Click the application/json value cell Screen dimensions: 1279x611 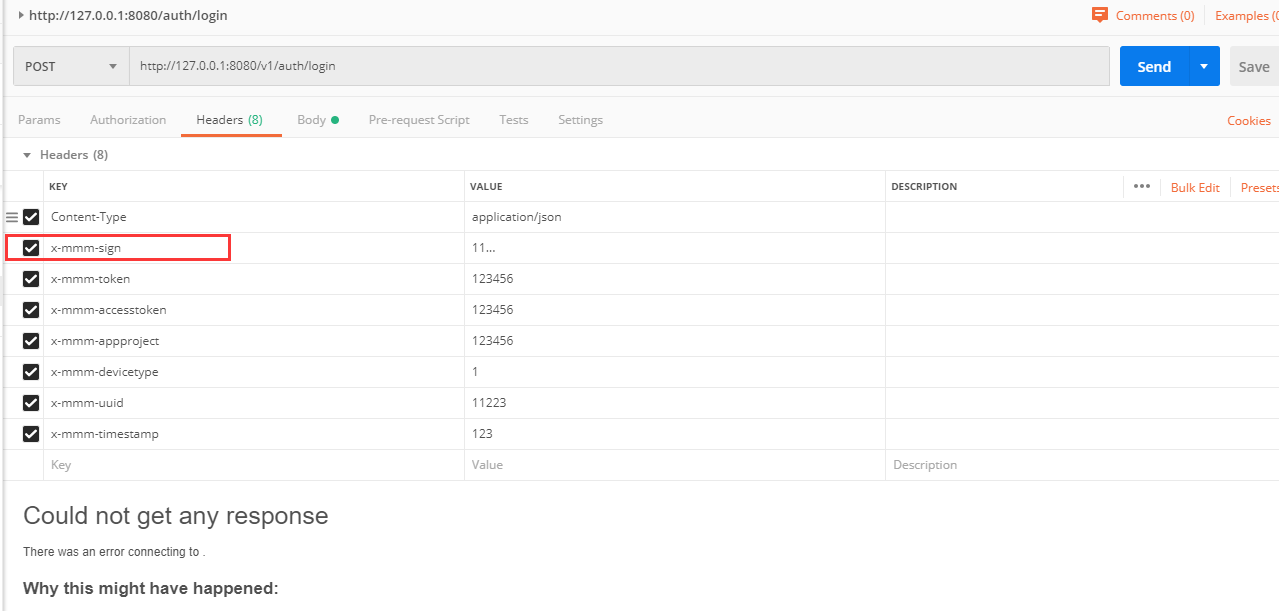675,217
